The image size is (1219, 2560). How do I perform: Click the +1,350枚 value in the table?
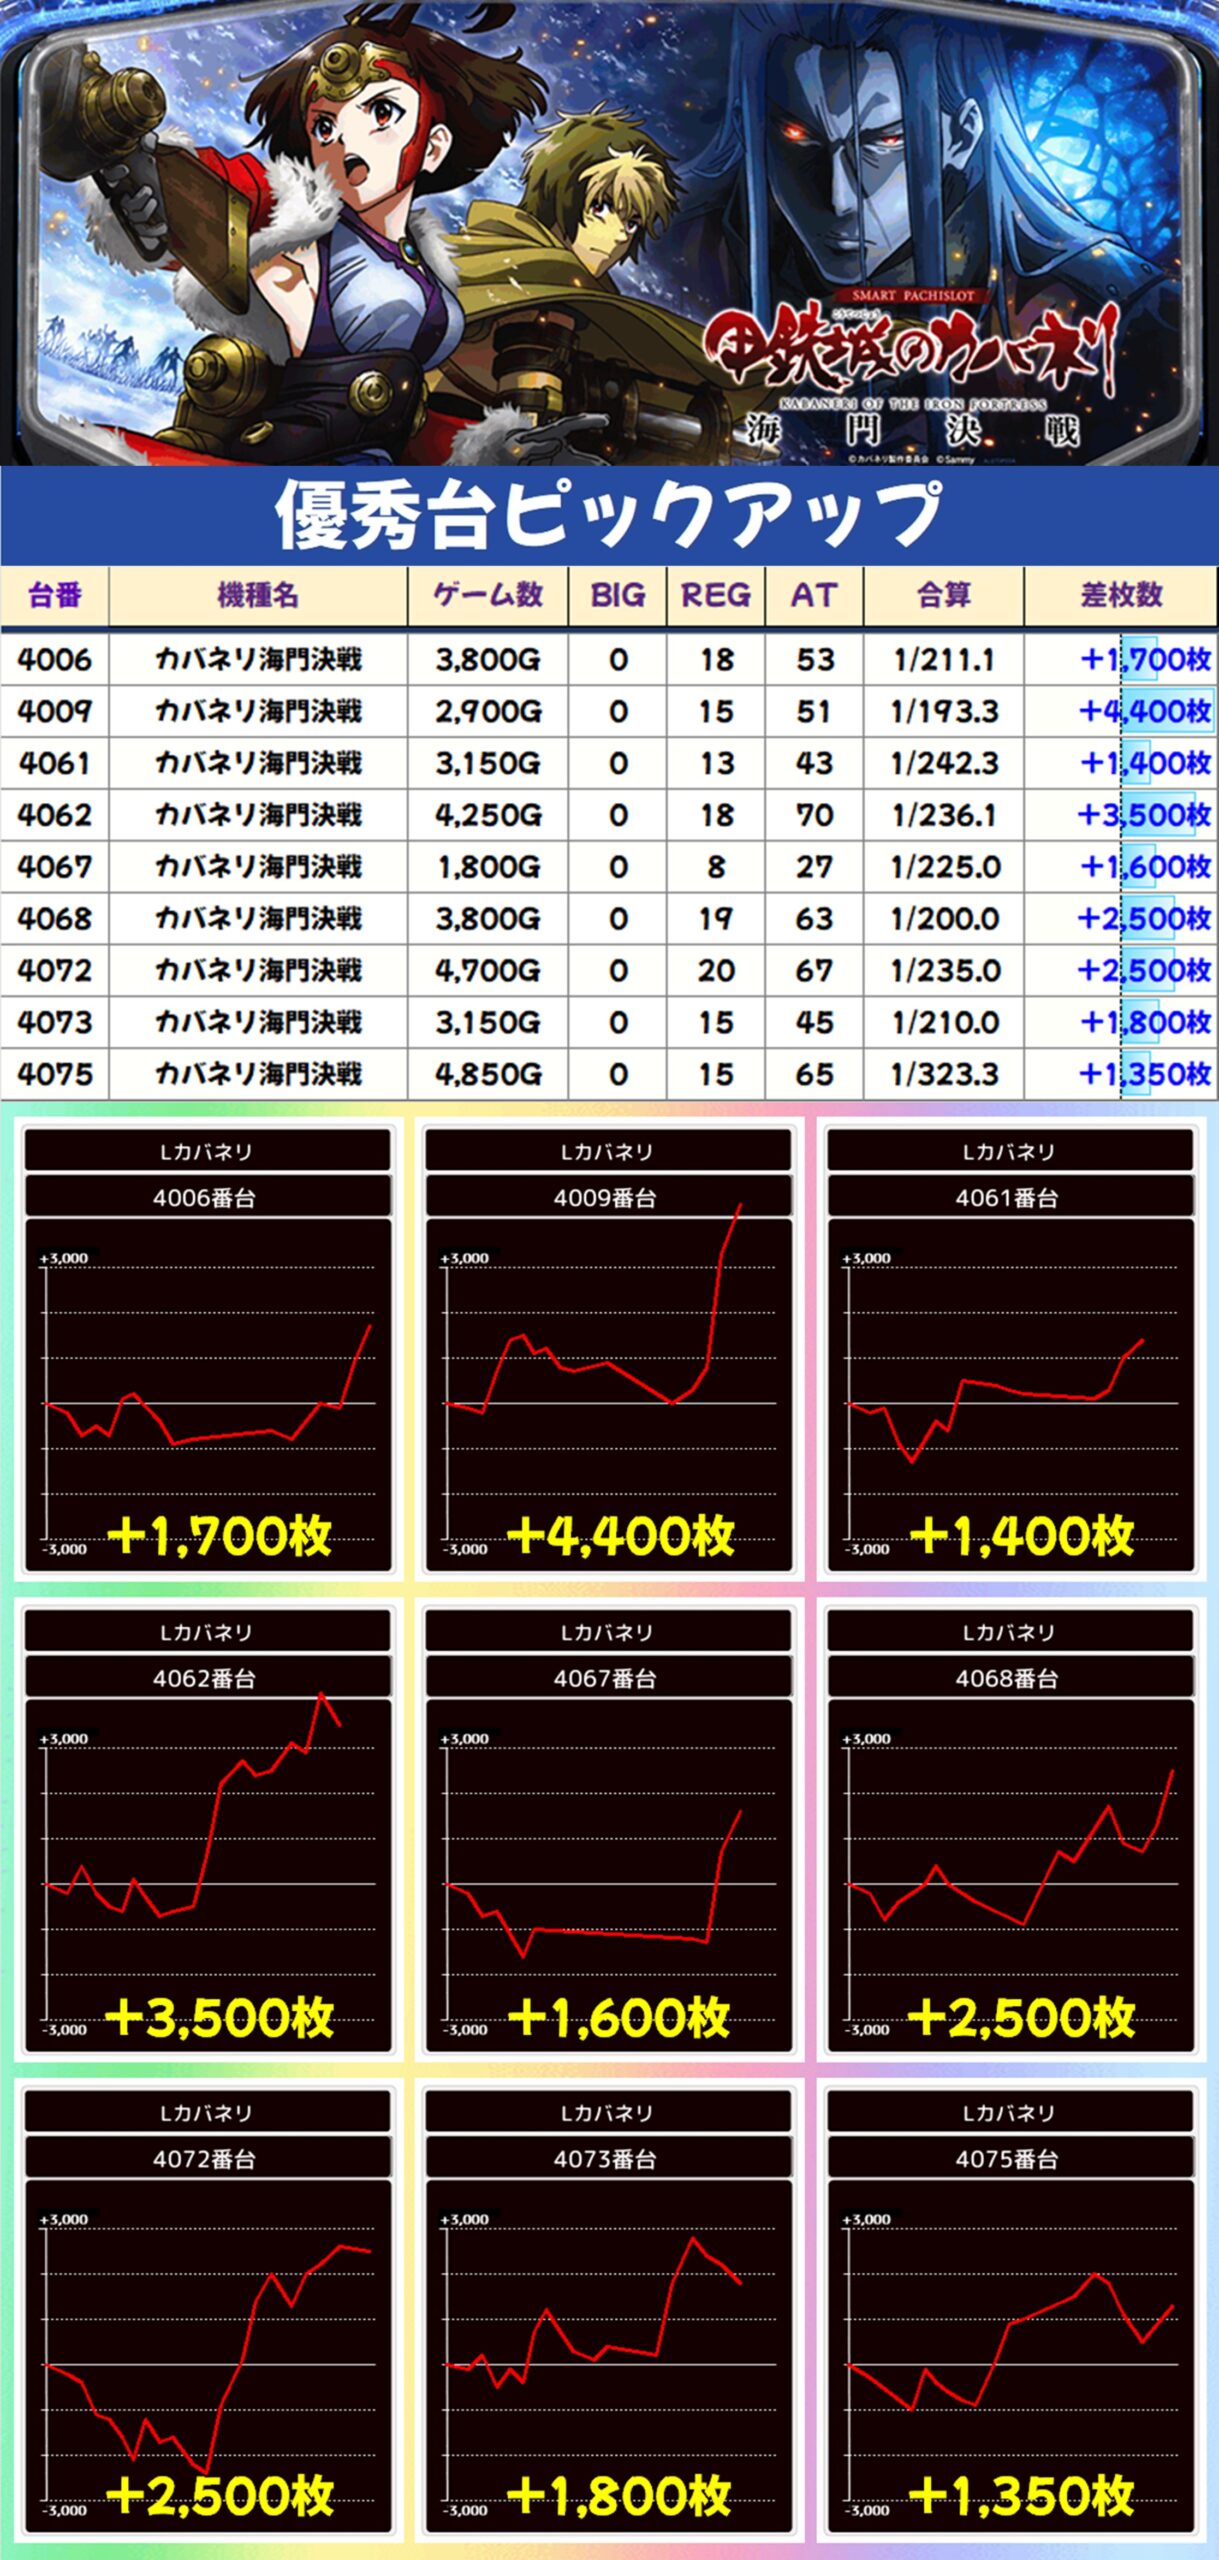(x=1144, y=1075)
